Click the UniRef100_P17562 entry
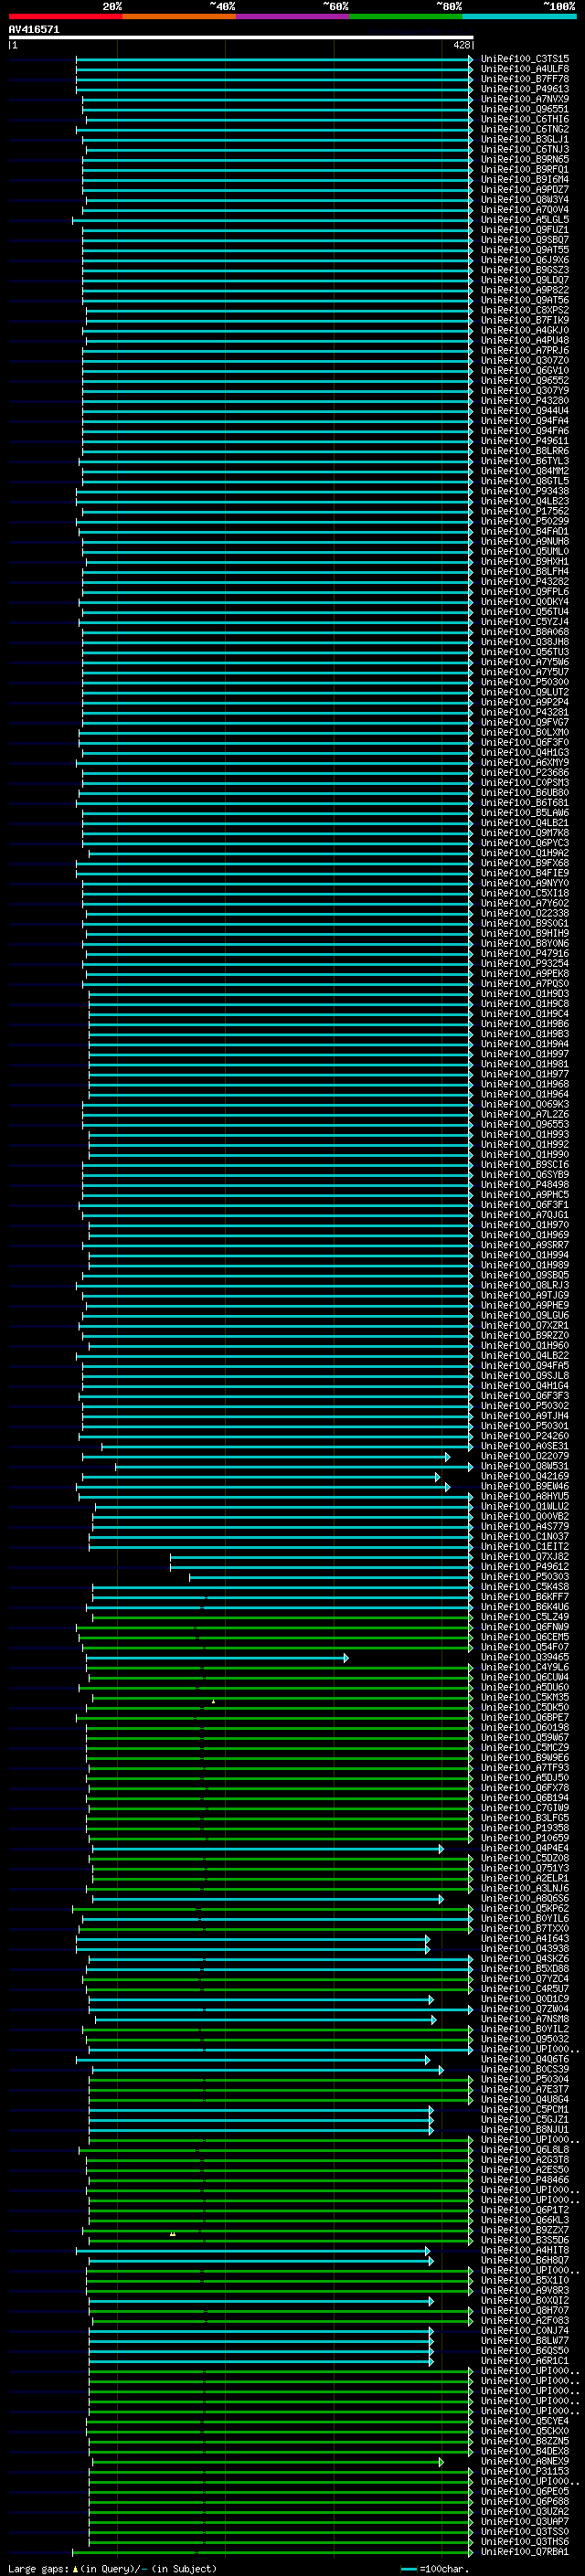The height and width of the screenshot is (2576, 585). coord(525,511)
